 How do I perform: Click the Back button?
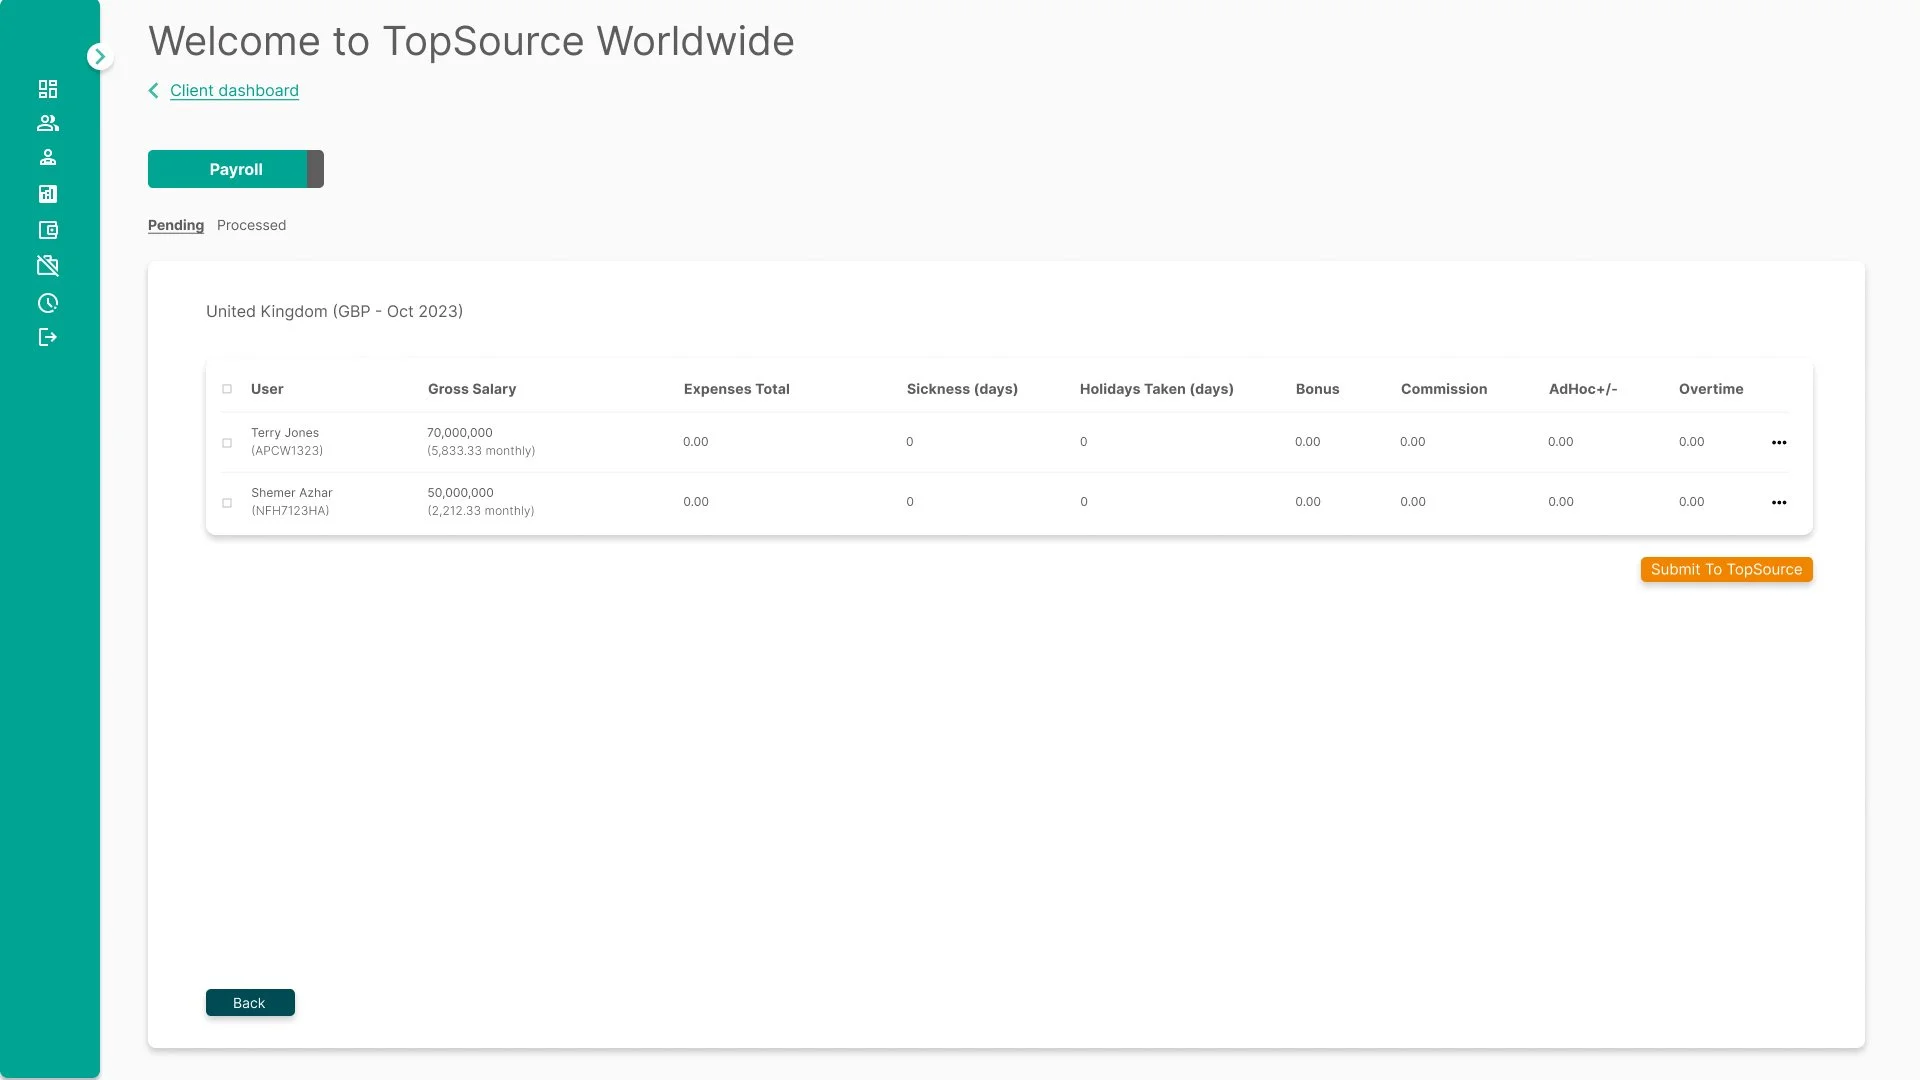click(x=250, y=1003)
